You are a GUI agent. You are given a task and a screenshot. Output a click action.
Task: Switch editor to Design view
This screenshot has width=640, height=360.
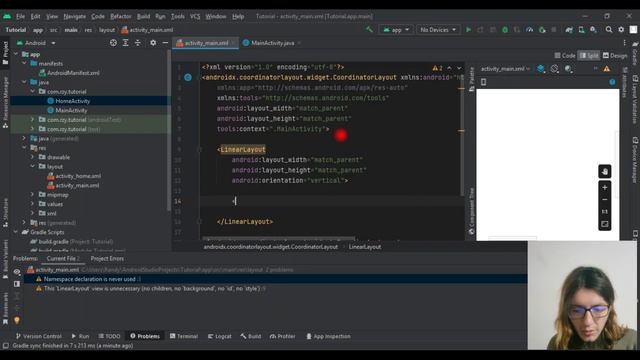pos(615,56)
